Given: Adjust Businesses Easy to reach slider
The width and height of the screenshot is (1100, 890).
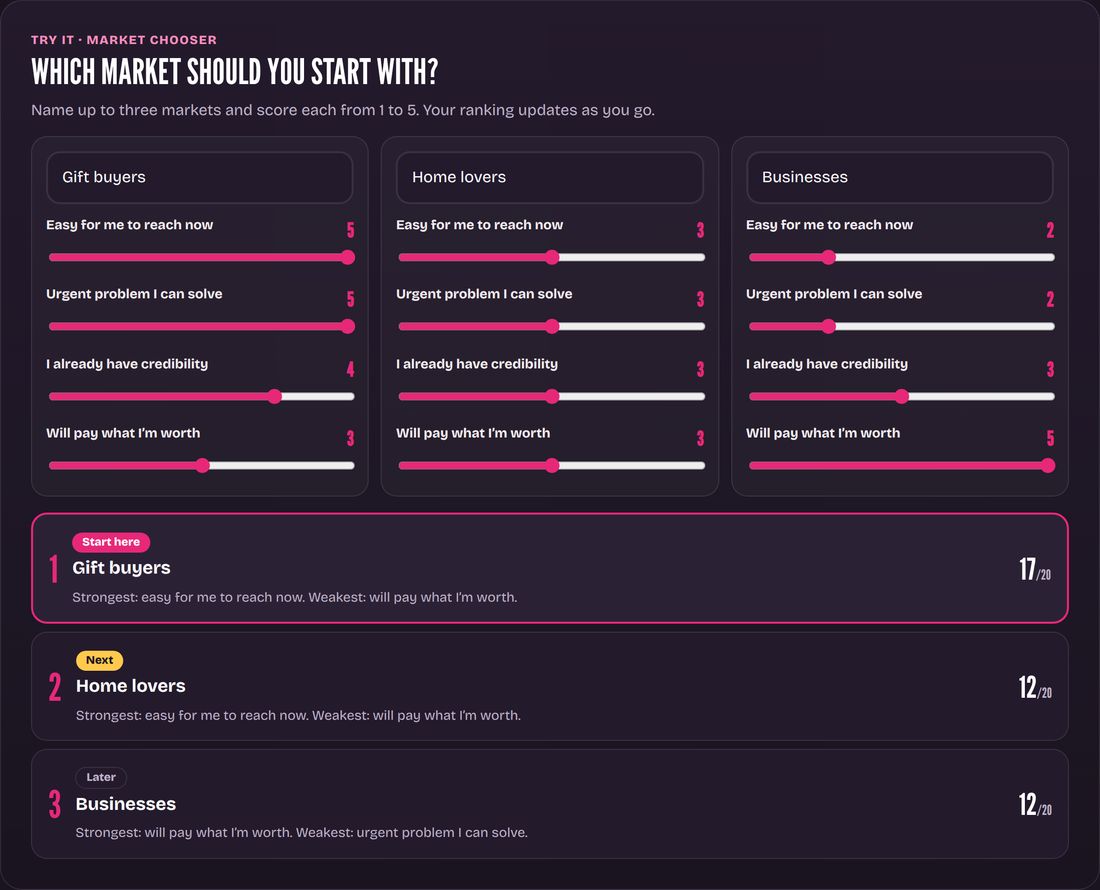Looking at the screenshot, I should pos(901,257).
